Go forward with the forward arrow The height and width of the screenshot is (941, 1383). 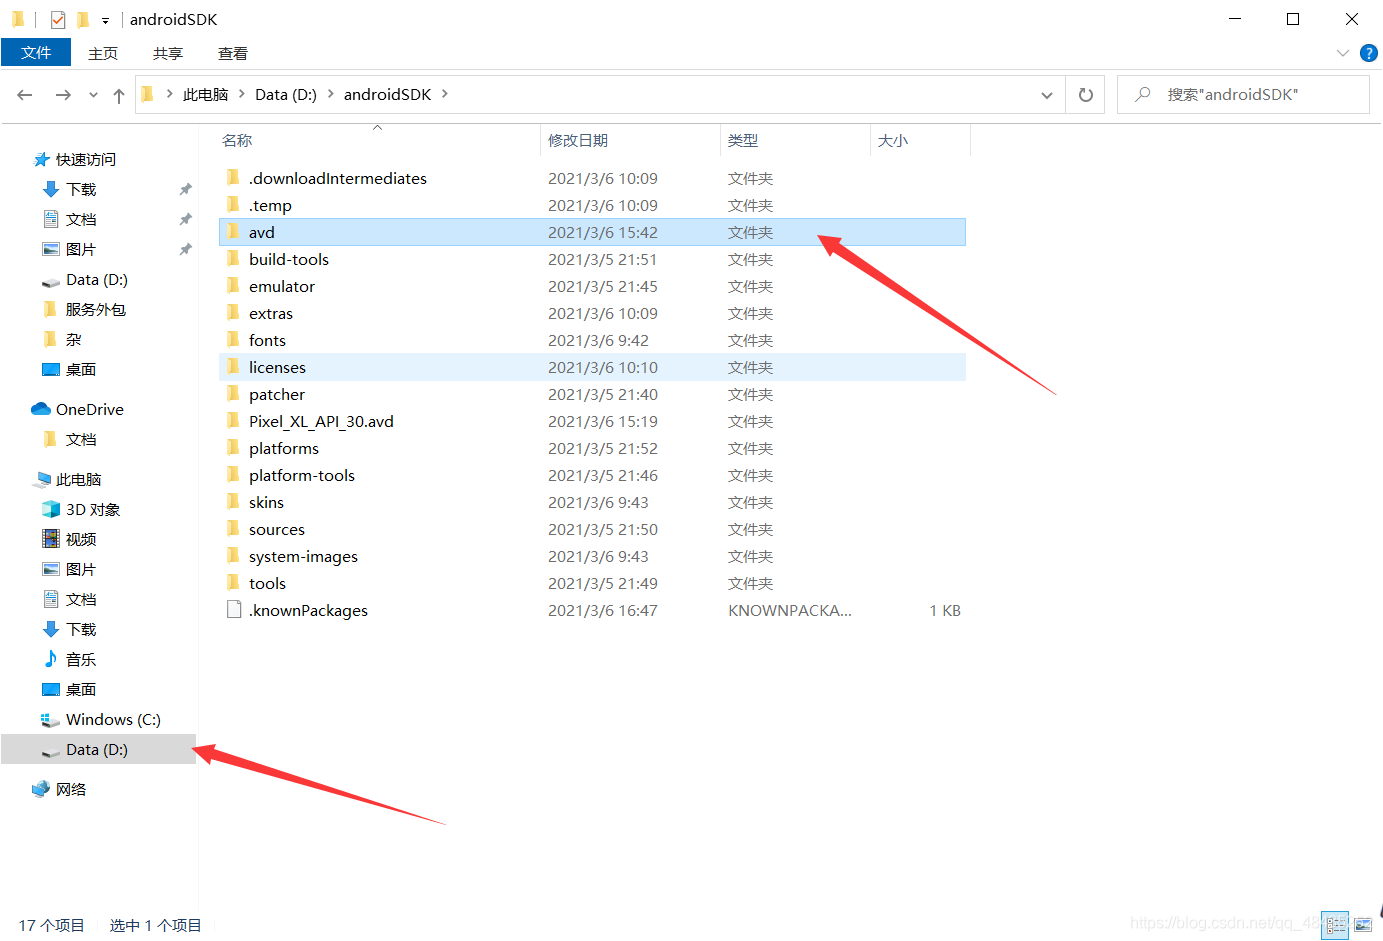click(63, 95)
